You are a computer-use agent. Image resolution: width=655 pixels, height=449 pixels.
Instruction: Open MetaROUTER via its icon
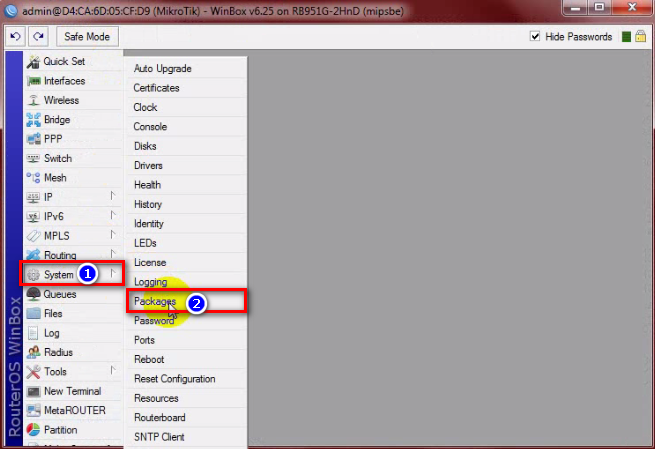tap(33, 410)
